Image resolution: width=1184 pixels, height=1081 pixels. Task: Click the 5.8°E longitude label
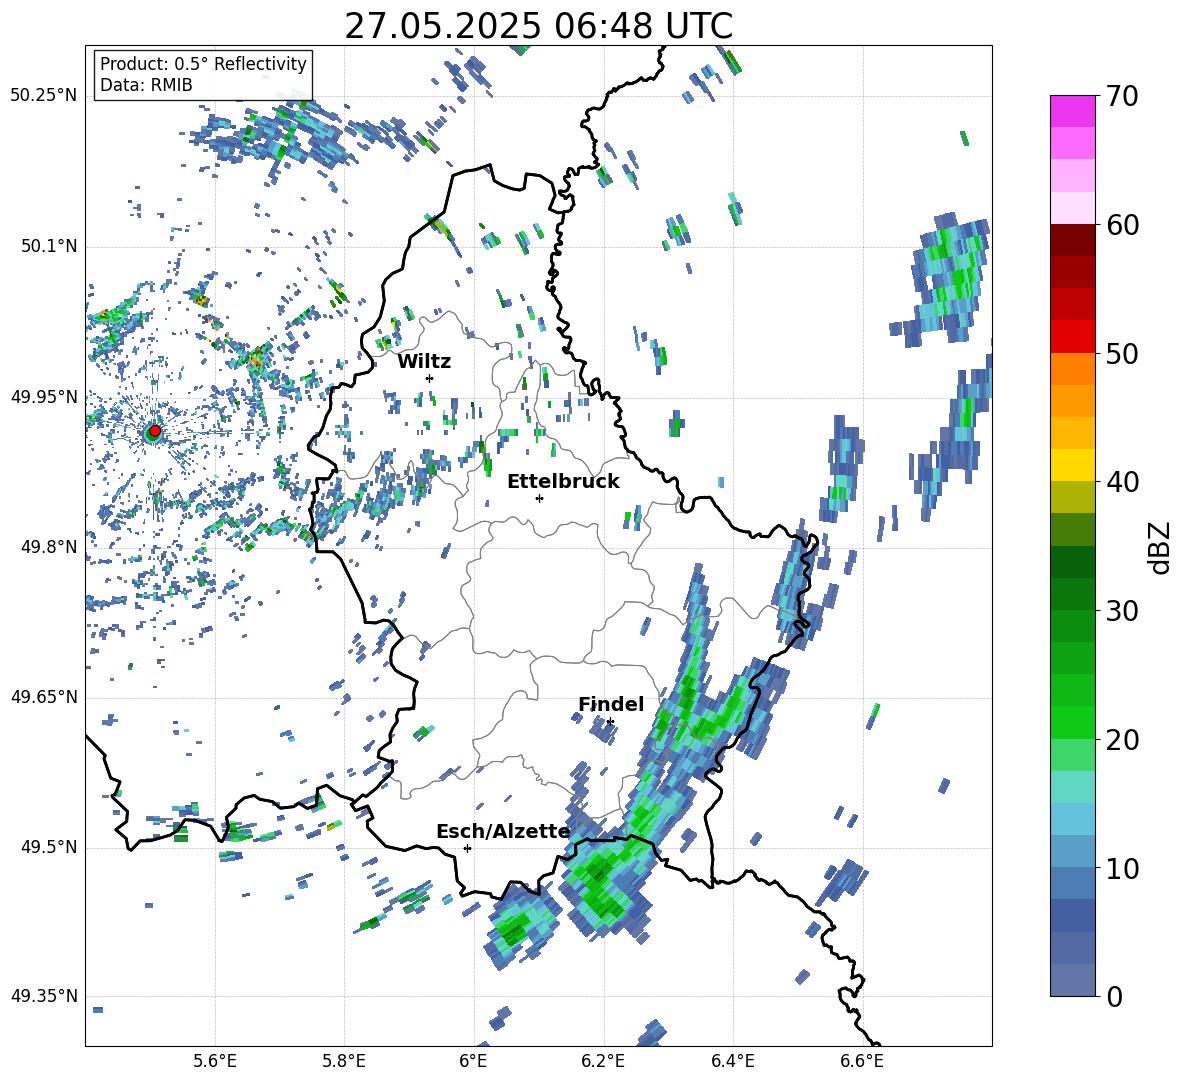coord(344,1061)
